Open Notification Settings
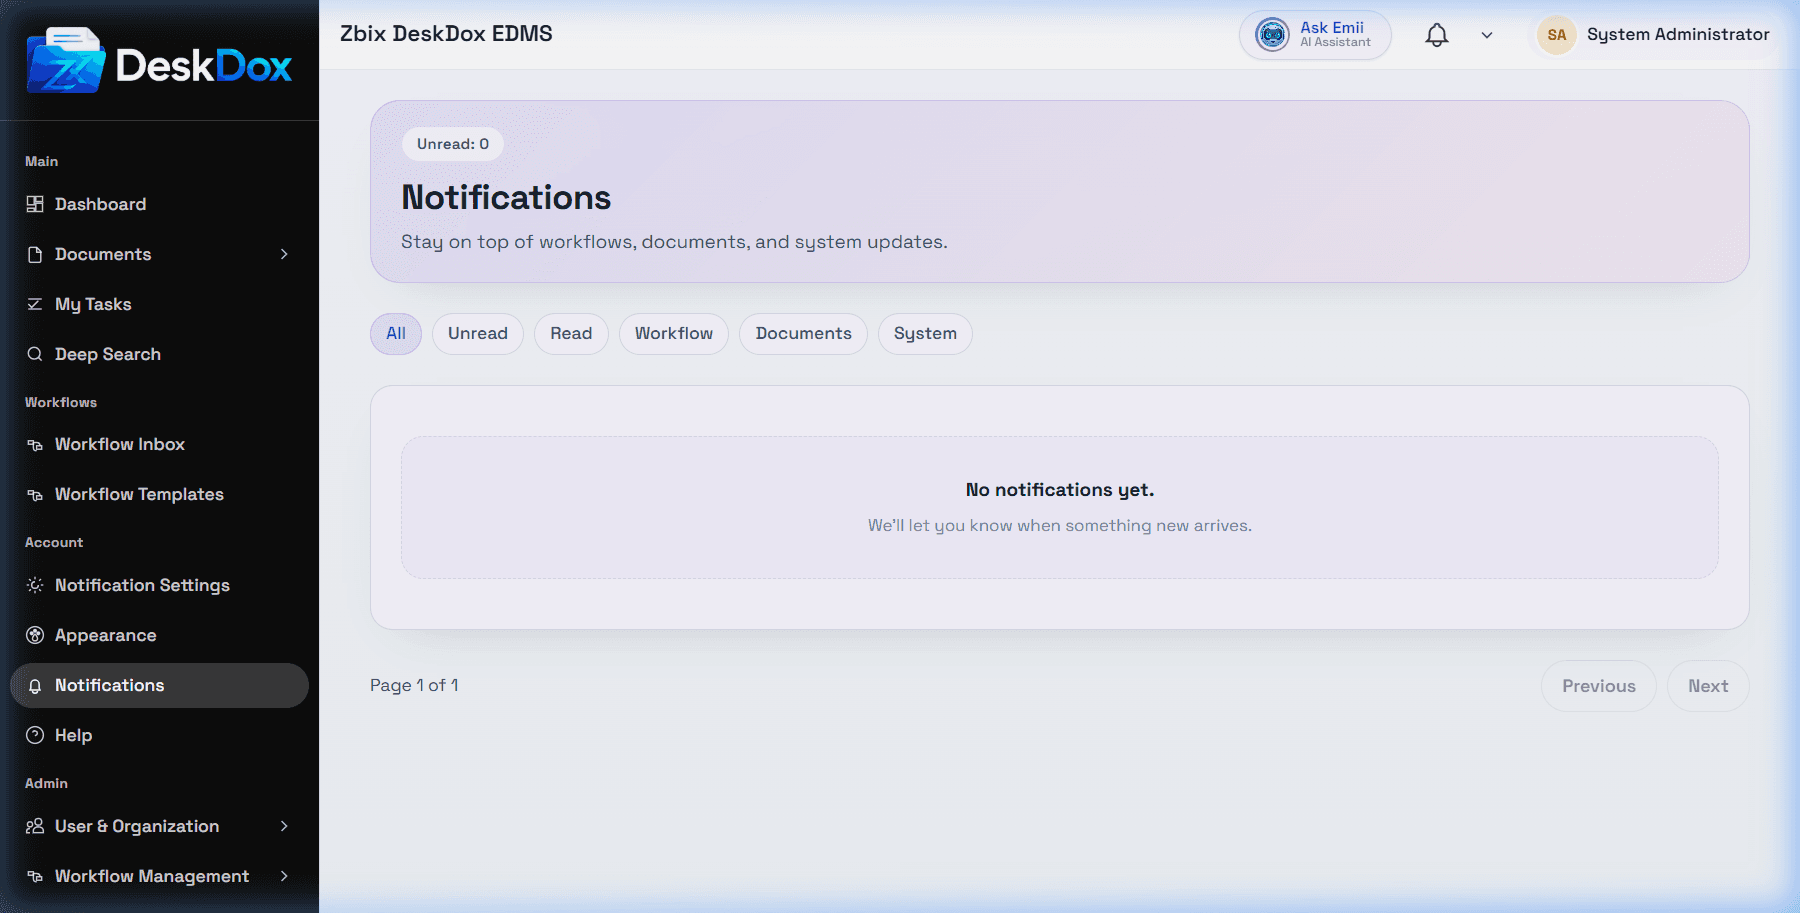This screenshot has height=913, width=1800. pyautogui.click(x=159, y=585)
